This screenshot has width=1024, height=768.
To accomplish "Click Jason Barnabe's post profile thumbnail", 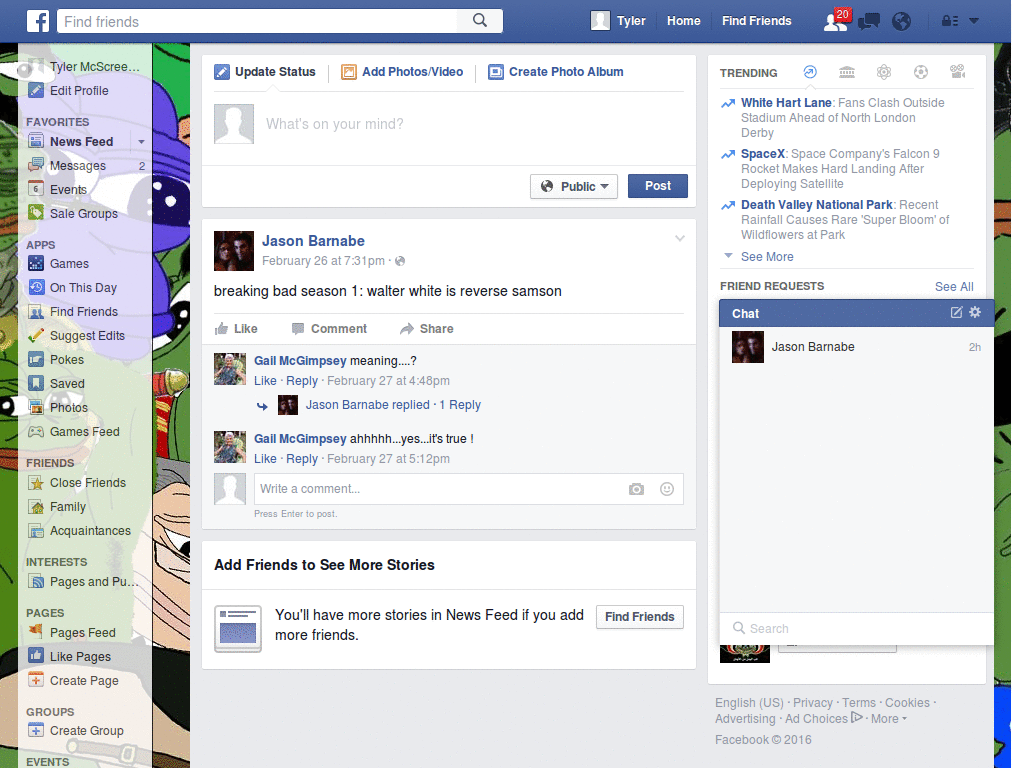I will [x=234, y=251].
